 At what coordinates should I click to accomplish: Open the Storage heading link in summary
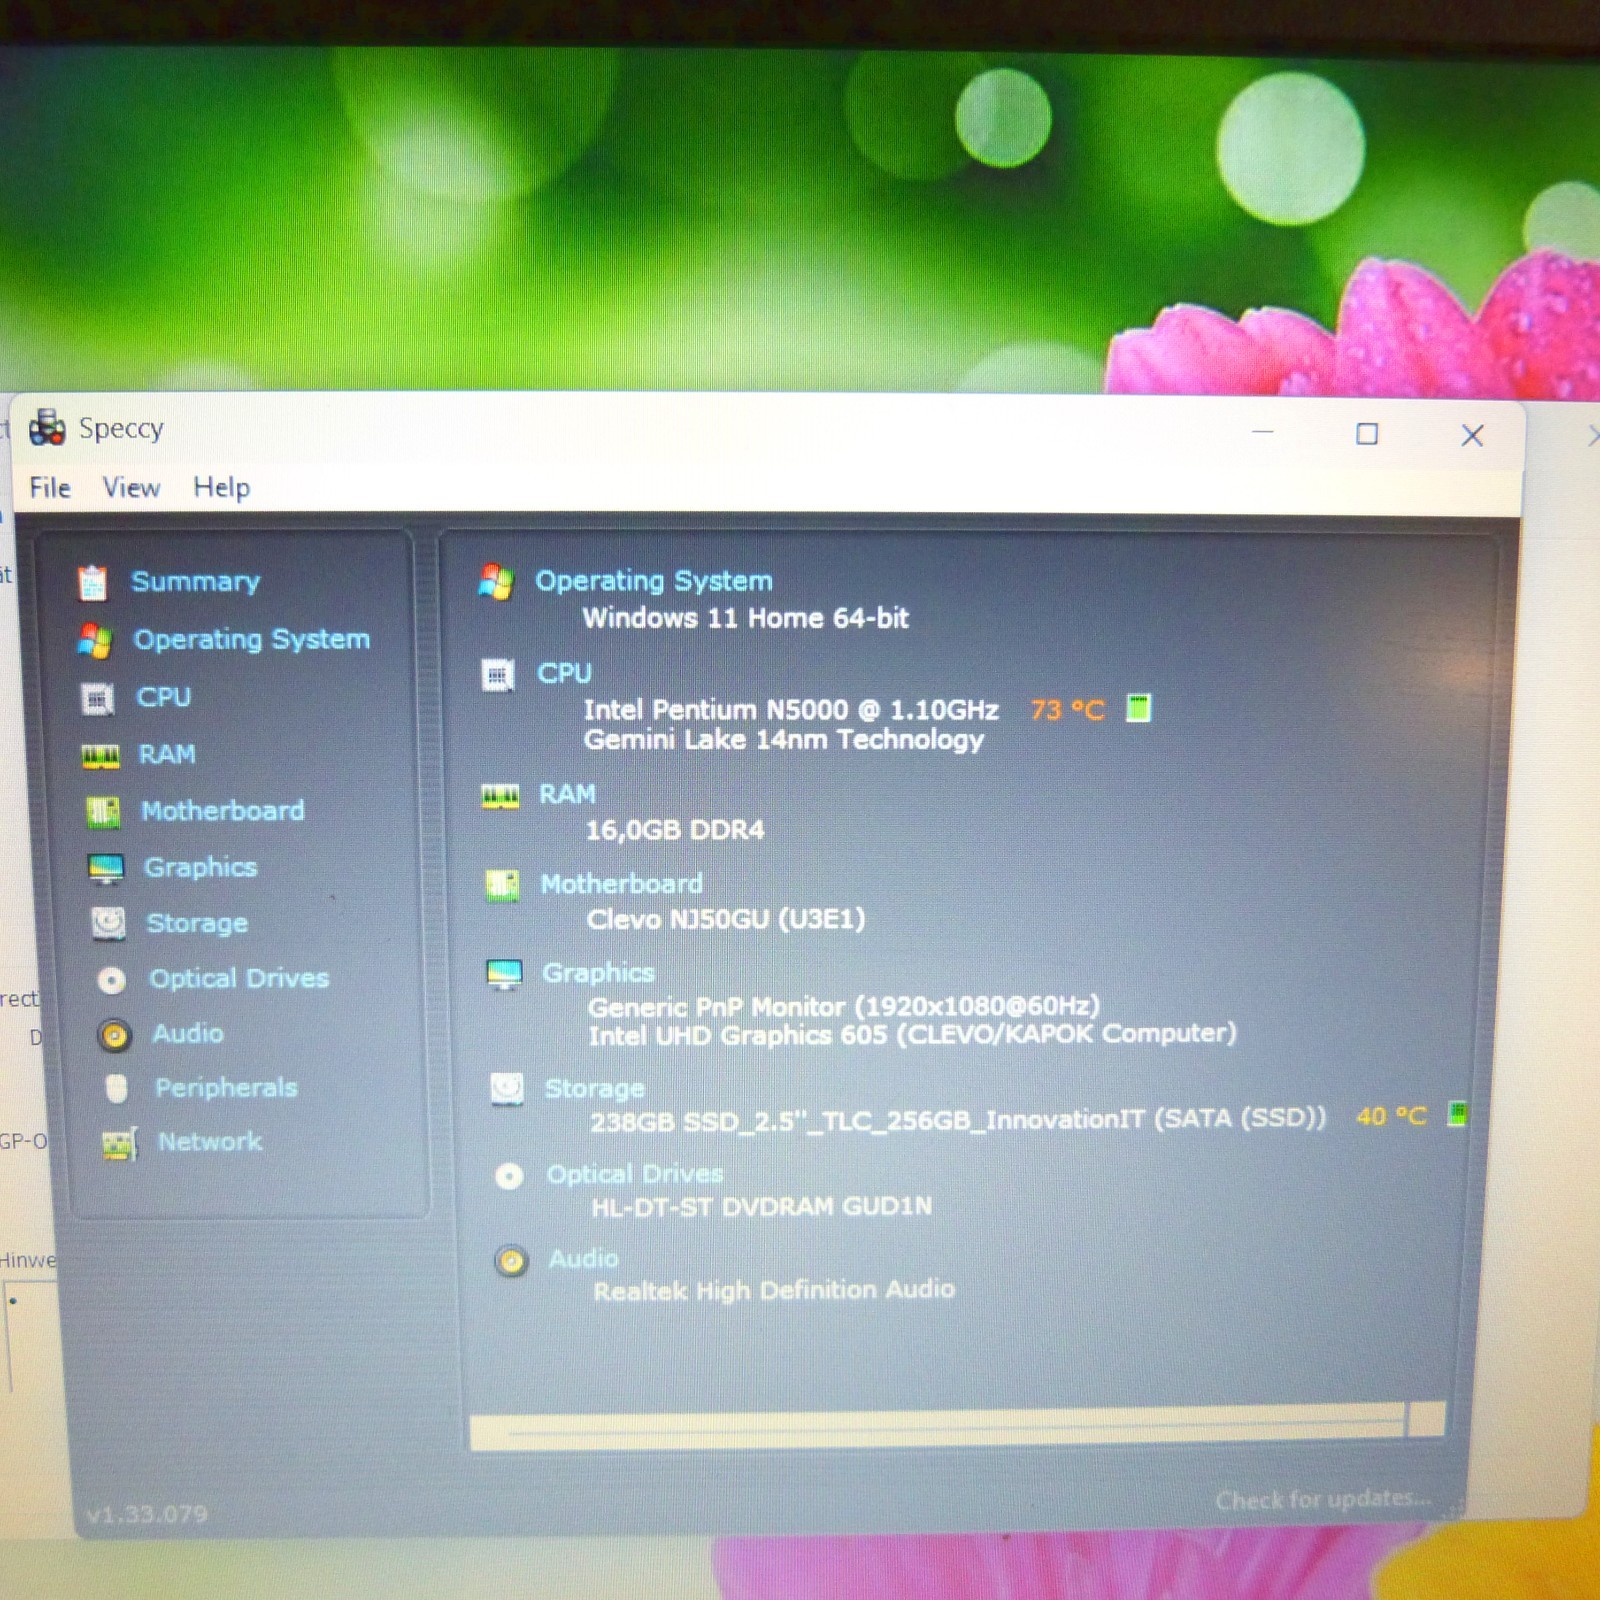594,1088
